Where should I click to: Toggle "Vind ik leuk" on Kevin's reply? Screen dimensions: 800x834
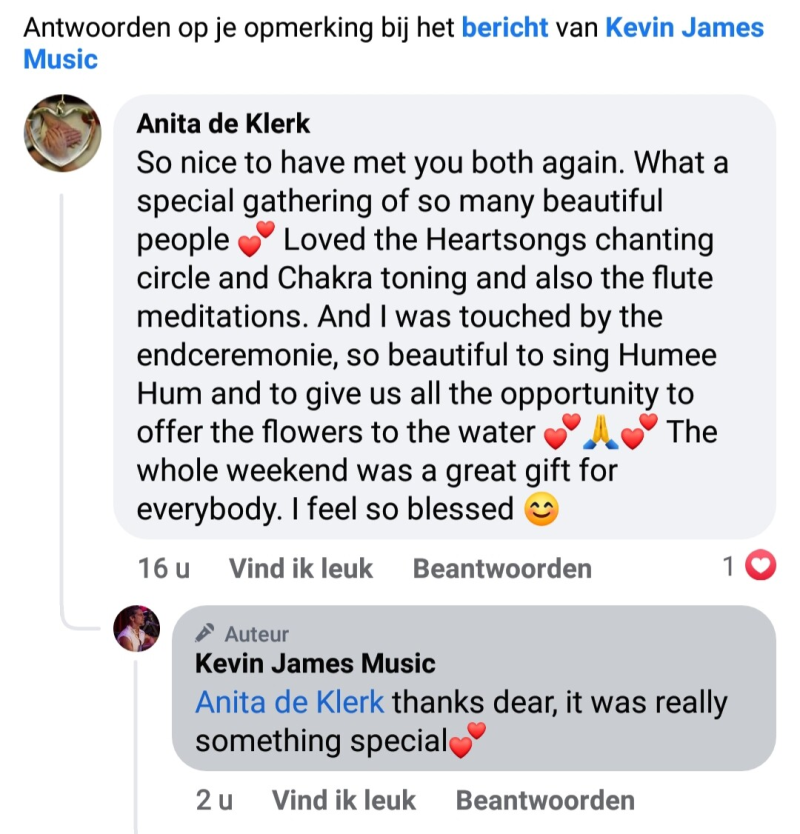pos(343,800)
